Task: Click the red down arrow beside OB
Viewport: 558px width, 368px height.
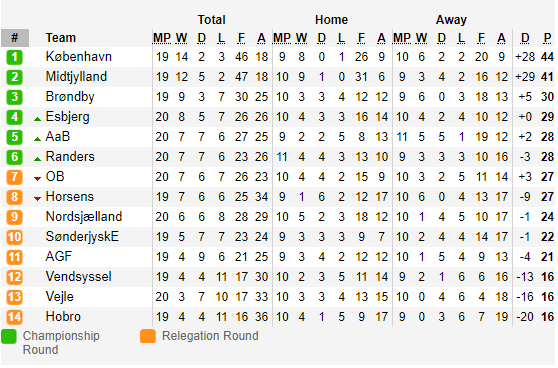Action: point(37,179)
